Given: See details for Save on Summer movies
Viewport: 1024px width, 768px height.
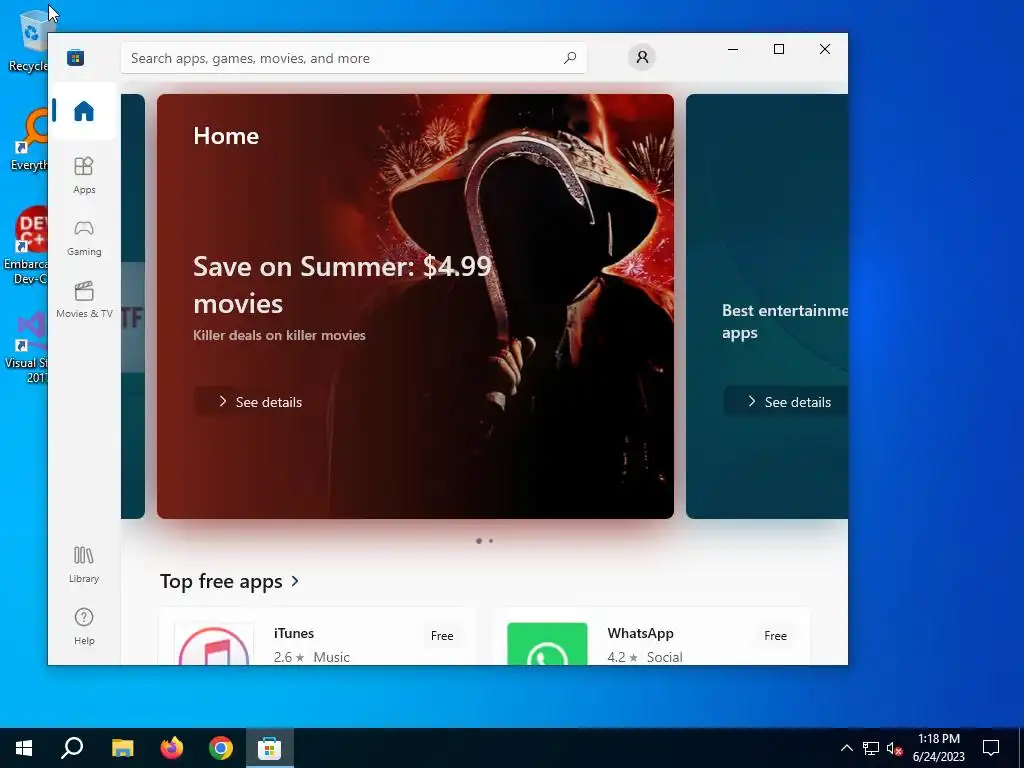Looking at the screenshot, I should [x=260, y=402].
